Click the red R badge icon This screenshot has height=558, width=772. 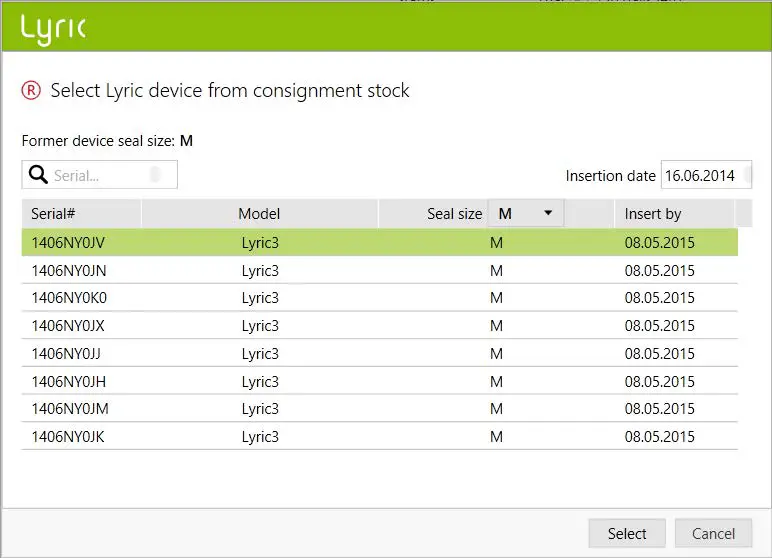click(31, 91)
